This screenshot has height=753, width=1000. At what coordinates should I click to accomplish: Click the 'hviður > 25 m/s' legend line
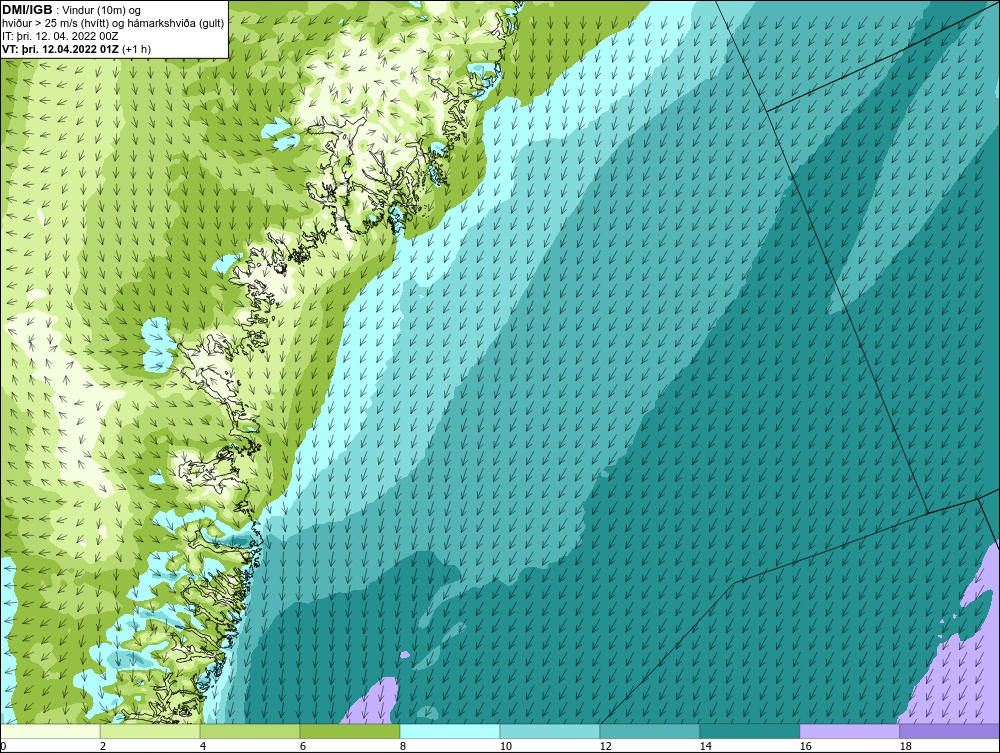click(113, 23)
